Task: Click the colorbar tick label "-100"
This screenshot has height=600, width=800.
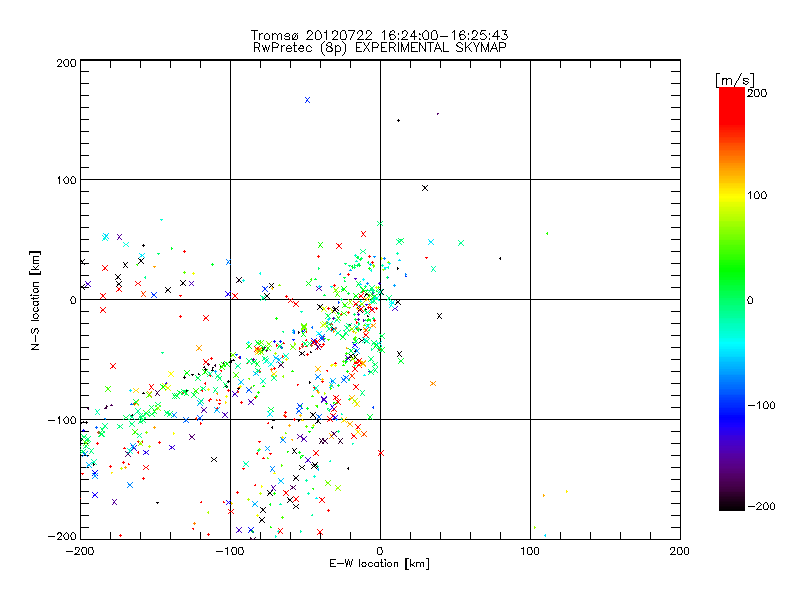Action: tap(761, 405)
